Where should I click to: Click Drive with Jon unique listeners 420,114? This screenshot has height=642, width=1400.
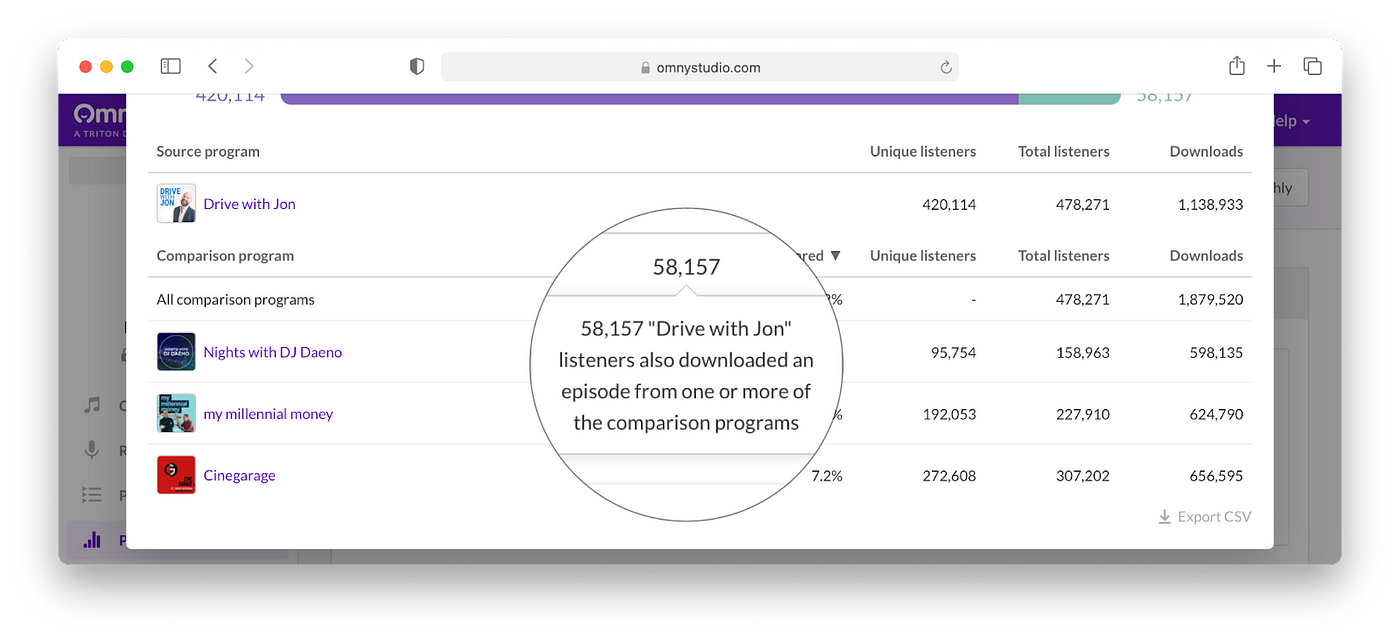tap(949, 204)
